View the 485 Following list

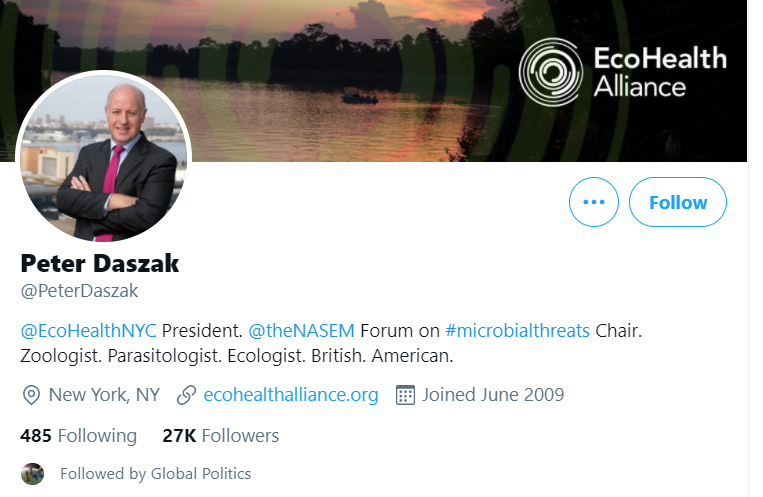click(78, 435)
